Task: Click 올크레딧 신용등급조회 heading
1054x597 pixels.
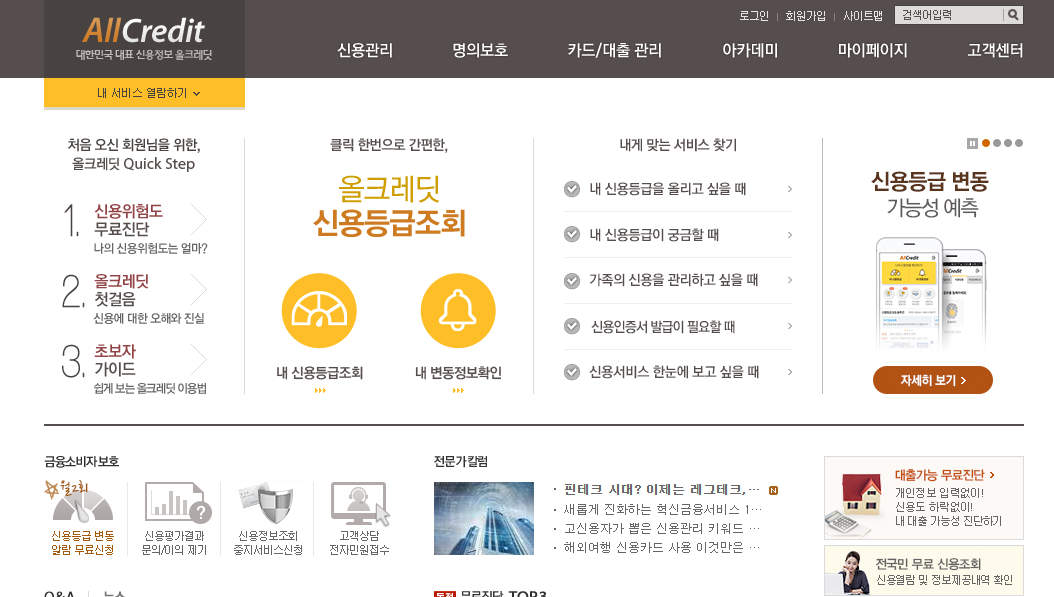Action: (389, 206)
